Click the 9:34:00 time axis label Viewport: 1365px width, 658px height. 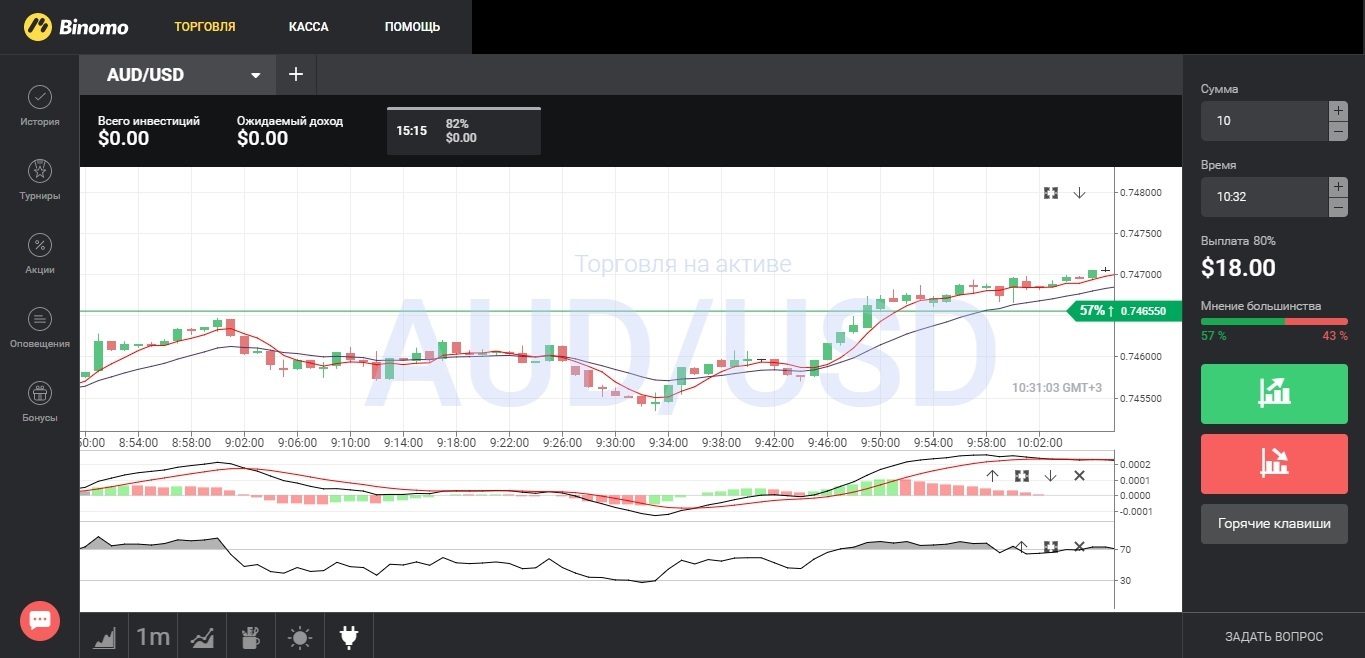click(x=667, y=442)
